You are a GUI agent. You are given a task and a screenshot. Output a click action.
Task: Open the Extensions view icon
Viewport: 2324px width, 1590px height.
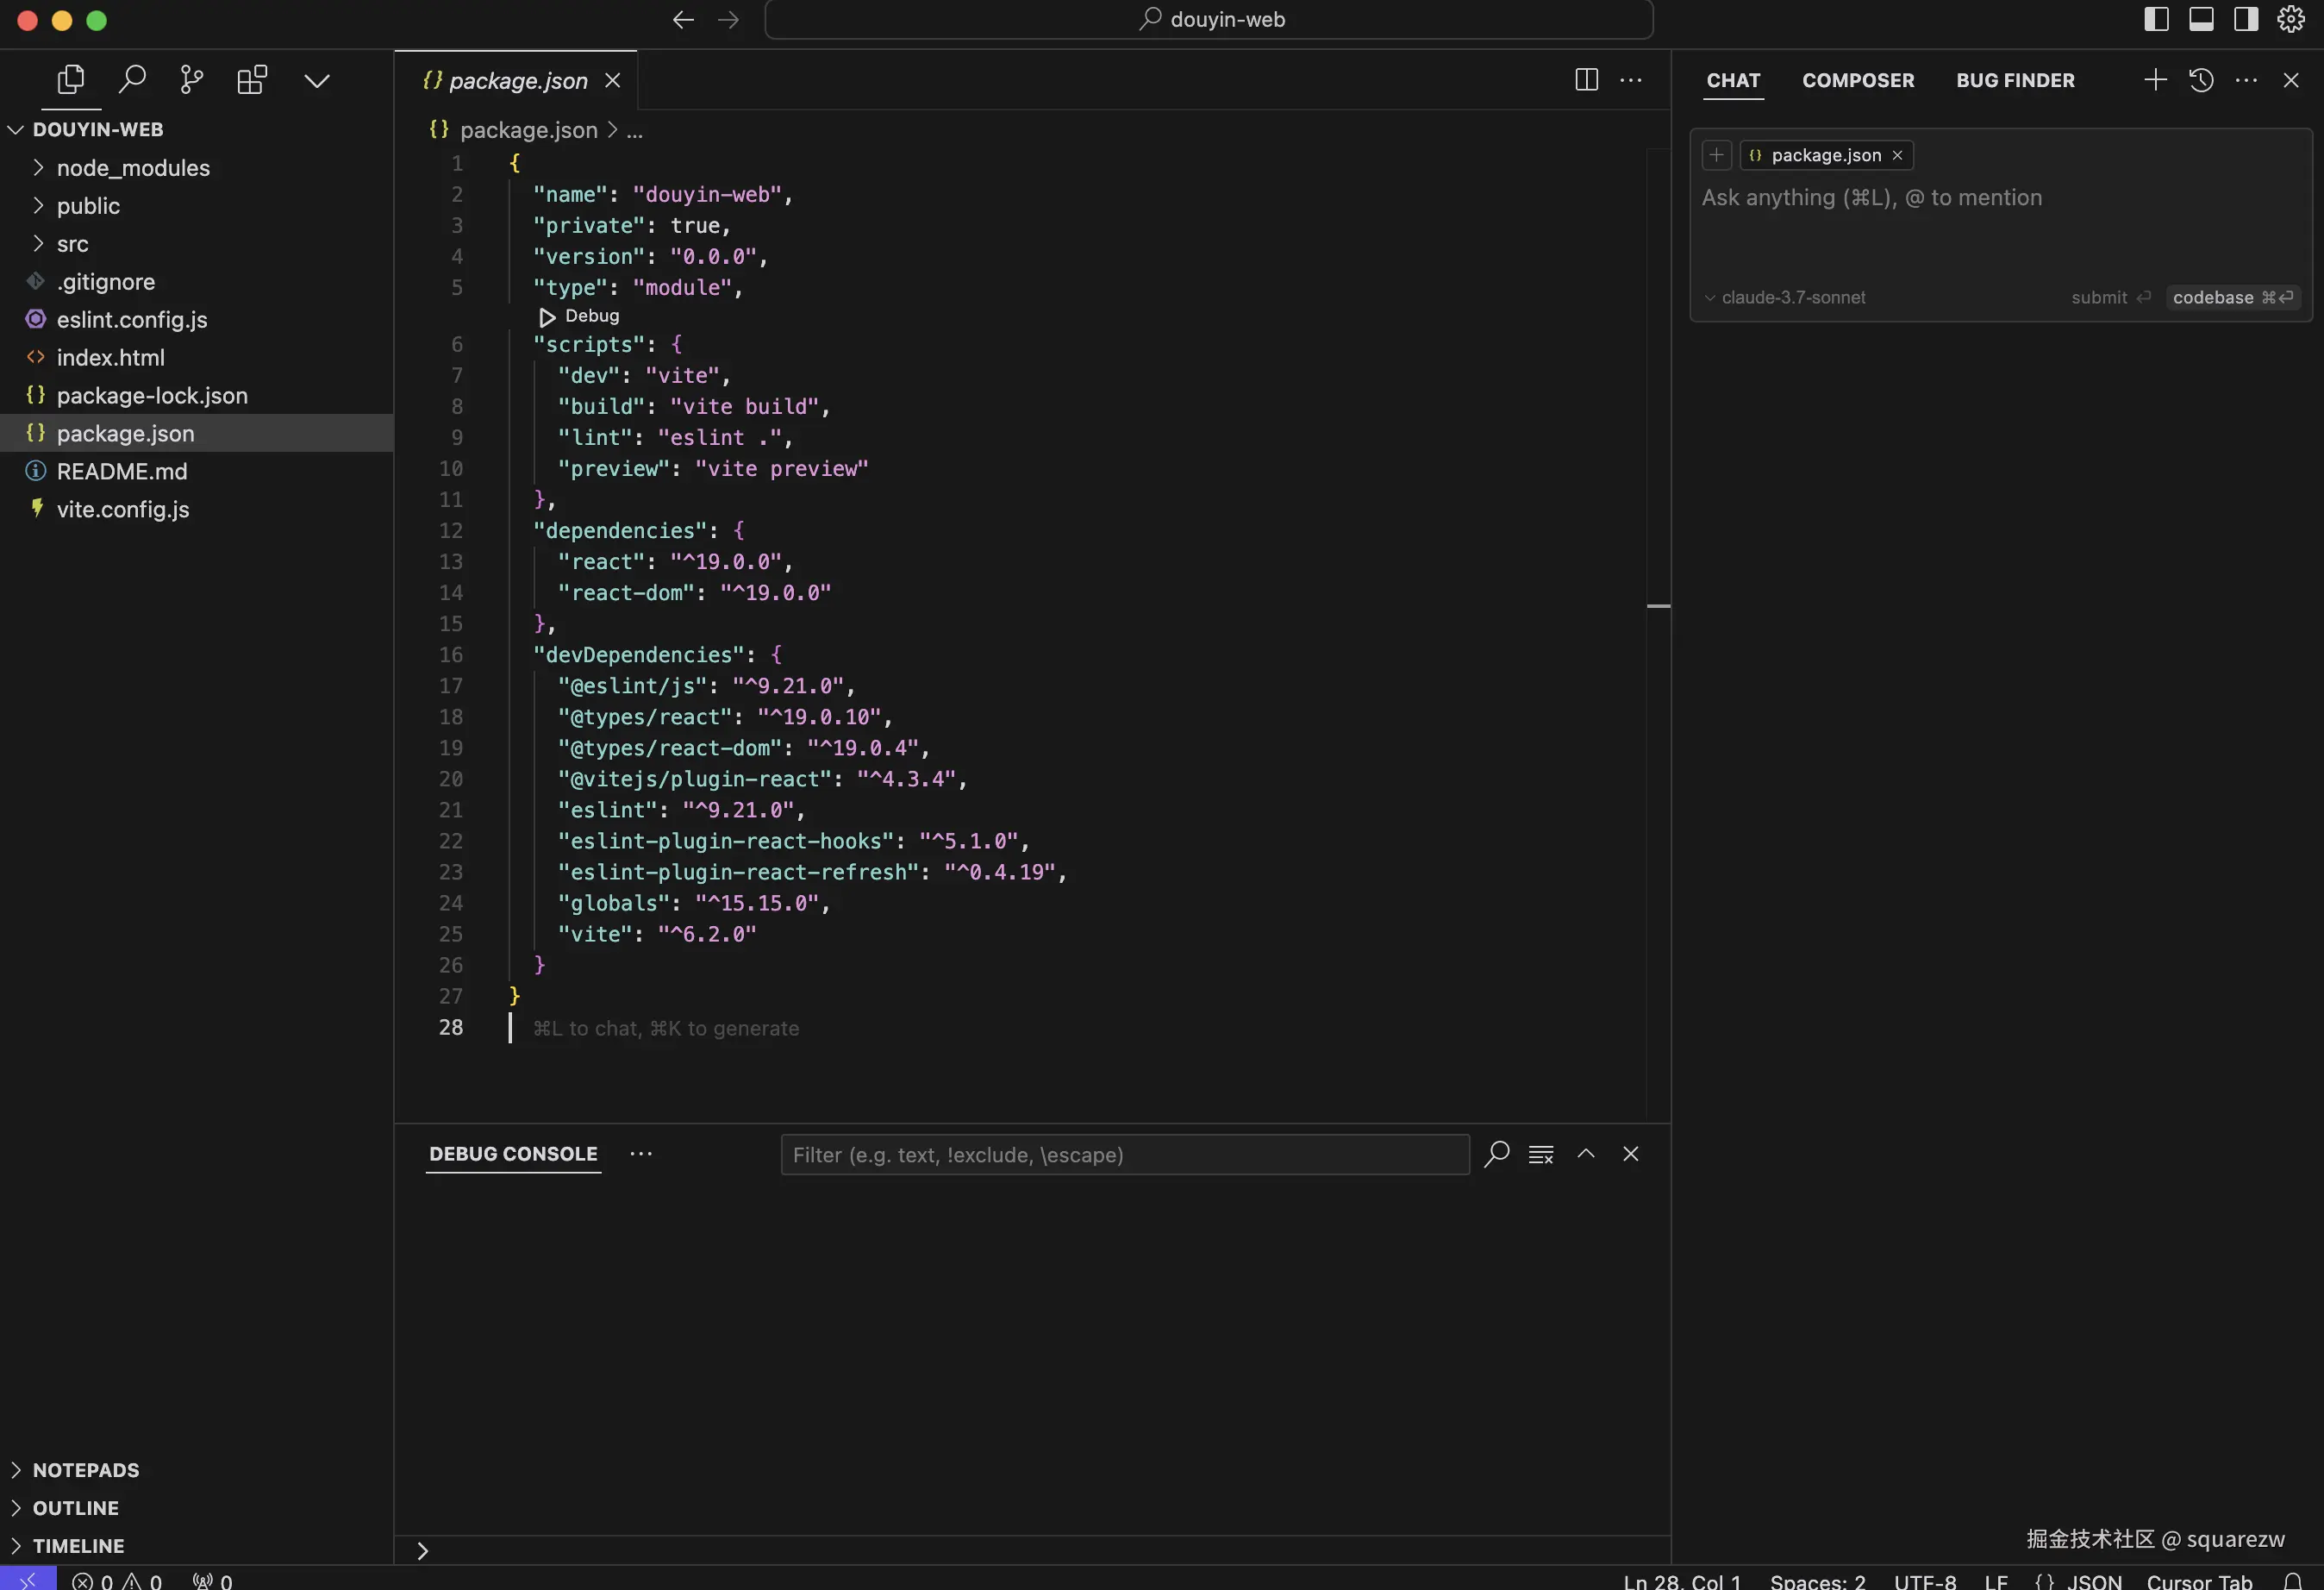(x=252, y=80)
